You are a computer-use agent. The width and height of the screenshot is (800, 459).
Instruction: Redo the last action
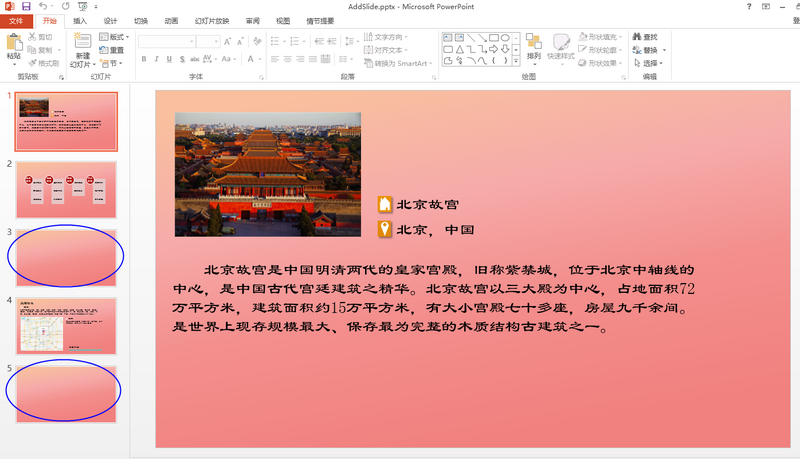coord(65,6)
